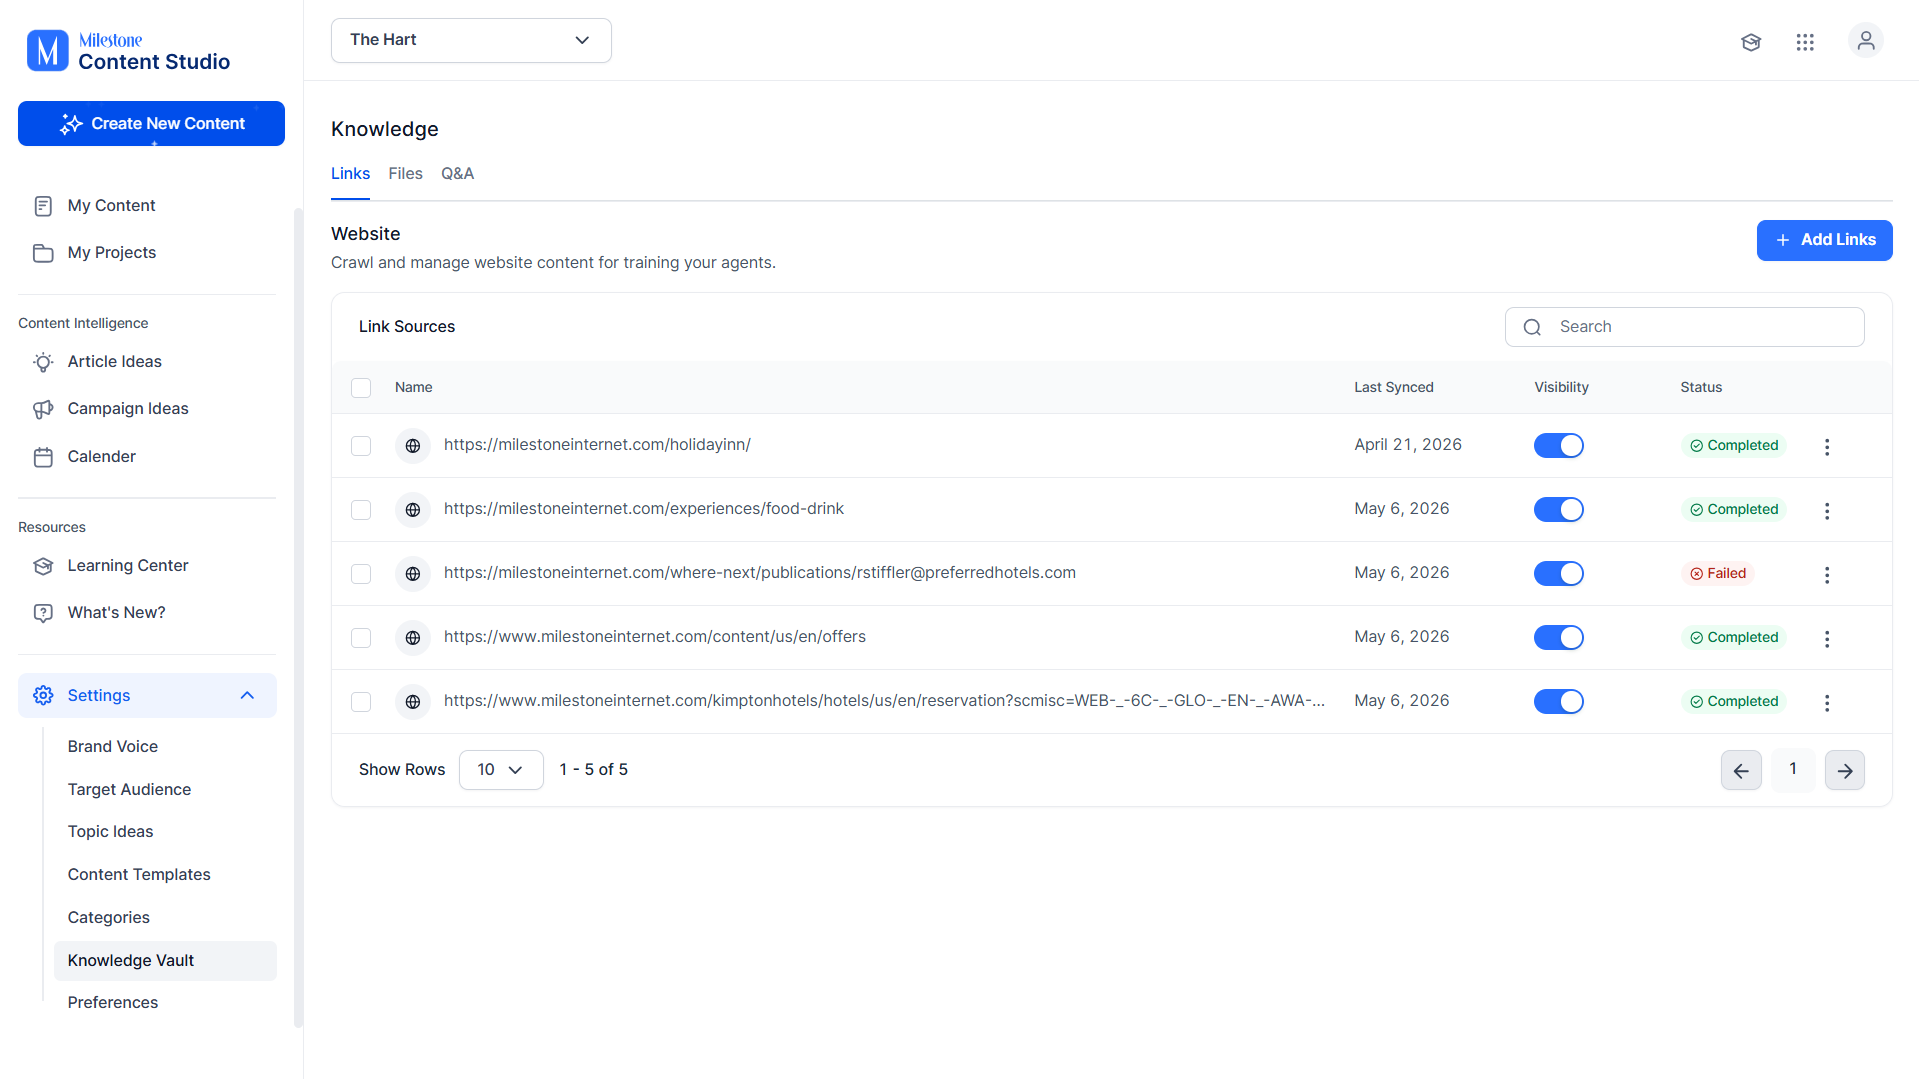
Task: Click the My Content document icon
Action: [x=43, y=206]
